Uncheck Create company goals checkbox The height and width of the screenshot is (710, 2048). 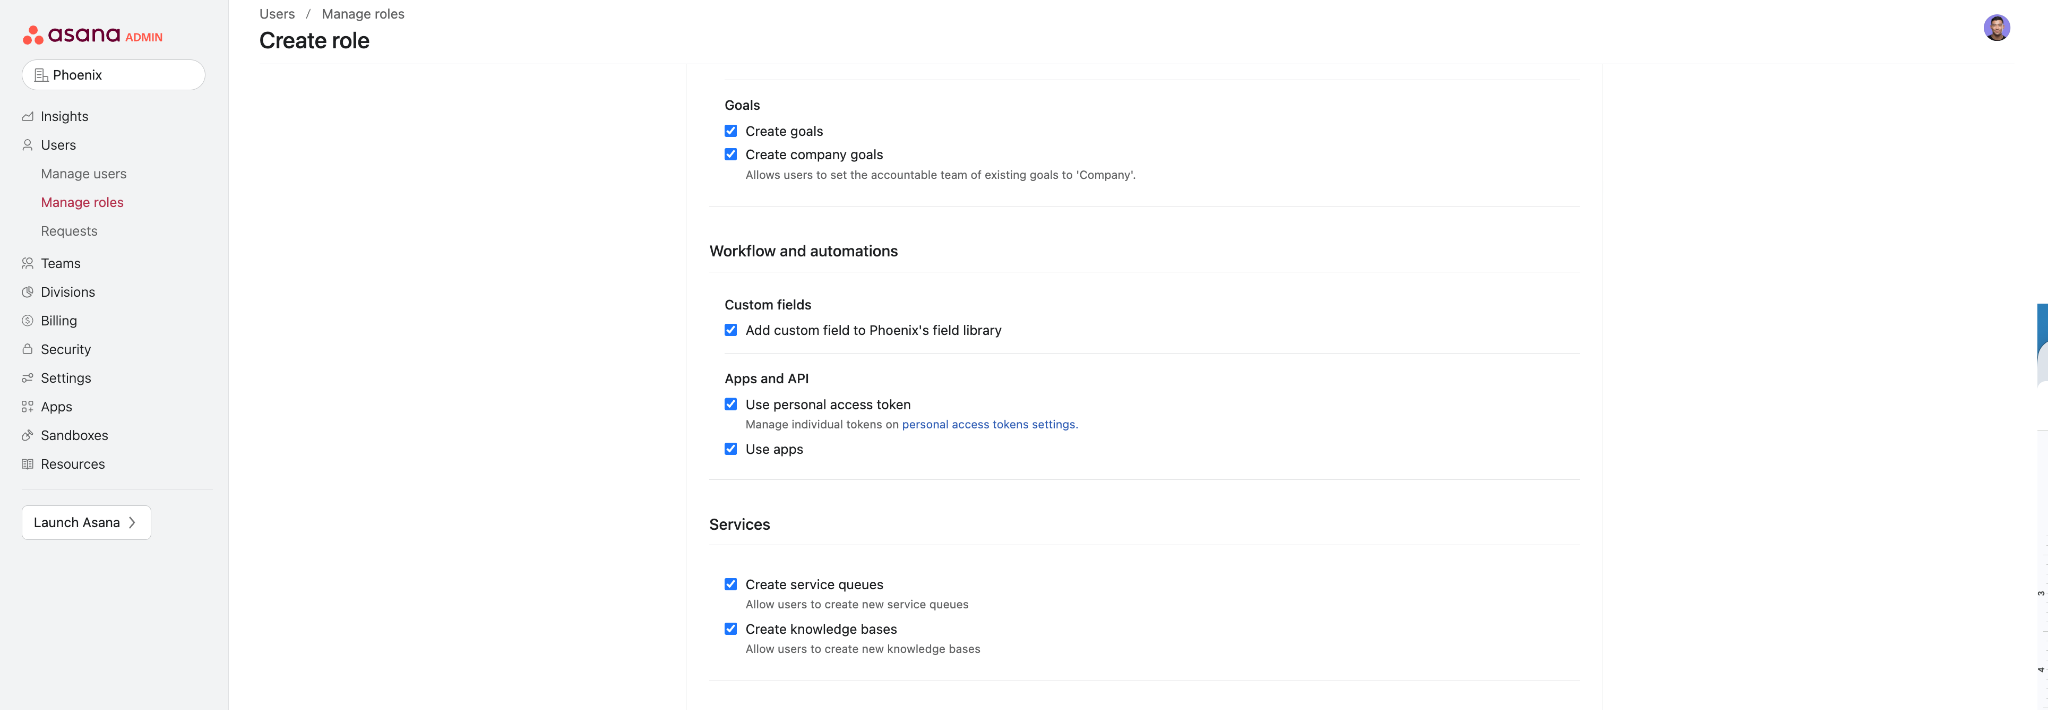coord(731,154)
